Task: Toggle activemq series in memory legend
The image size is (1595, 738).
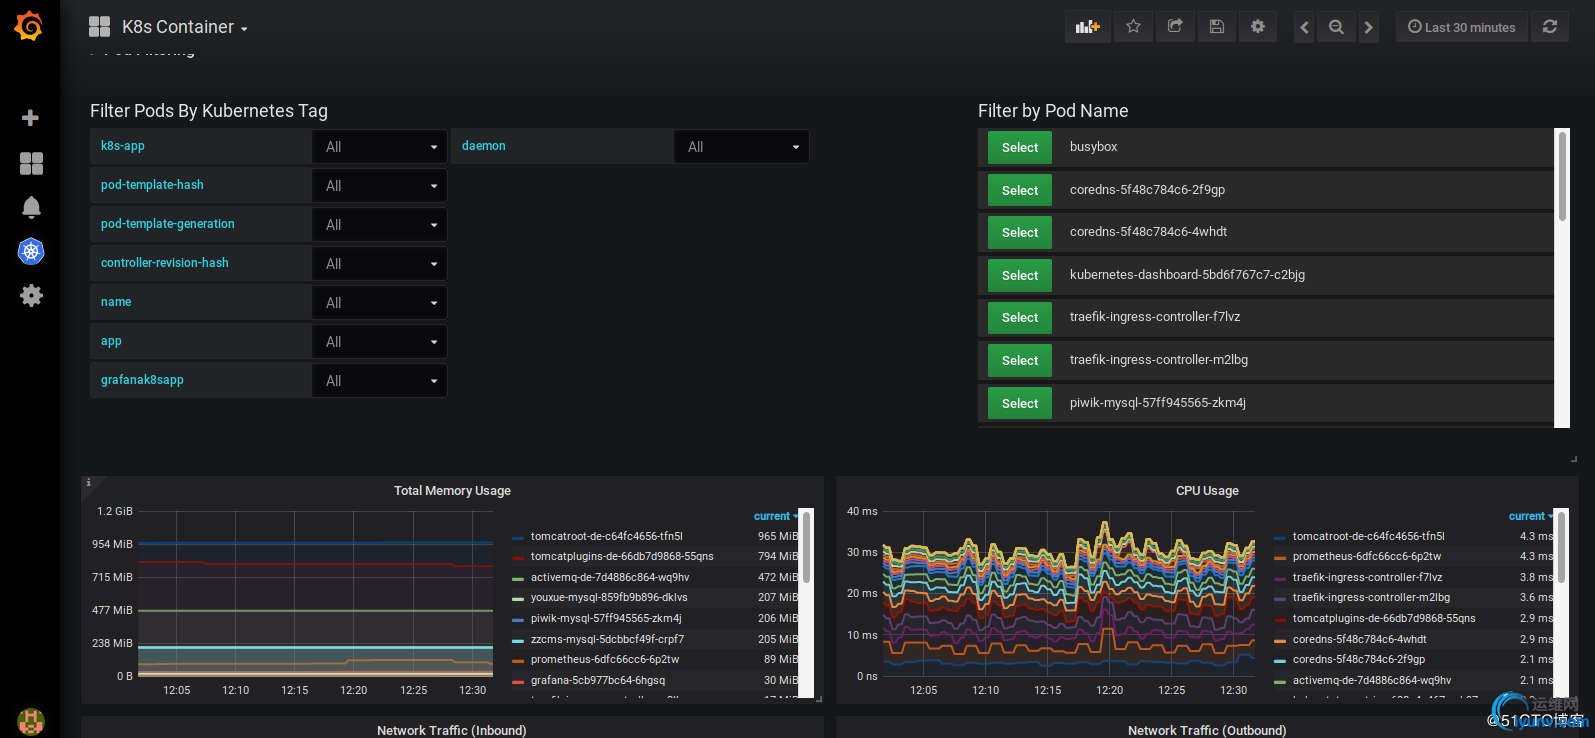Action: tap(610, 577)
